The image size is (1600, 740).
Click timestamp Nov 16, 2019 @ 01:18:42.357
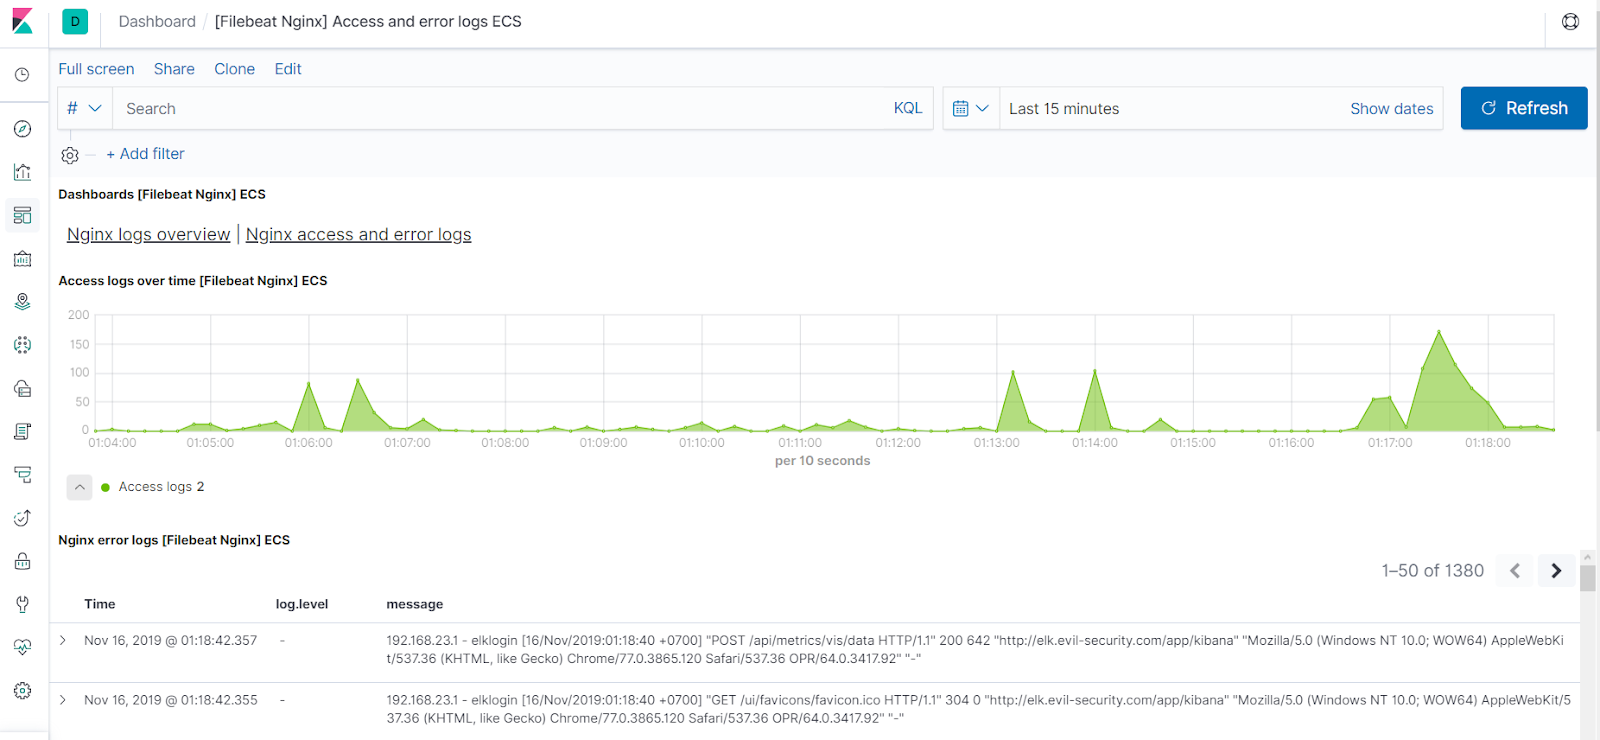171,640
